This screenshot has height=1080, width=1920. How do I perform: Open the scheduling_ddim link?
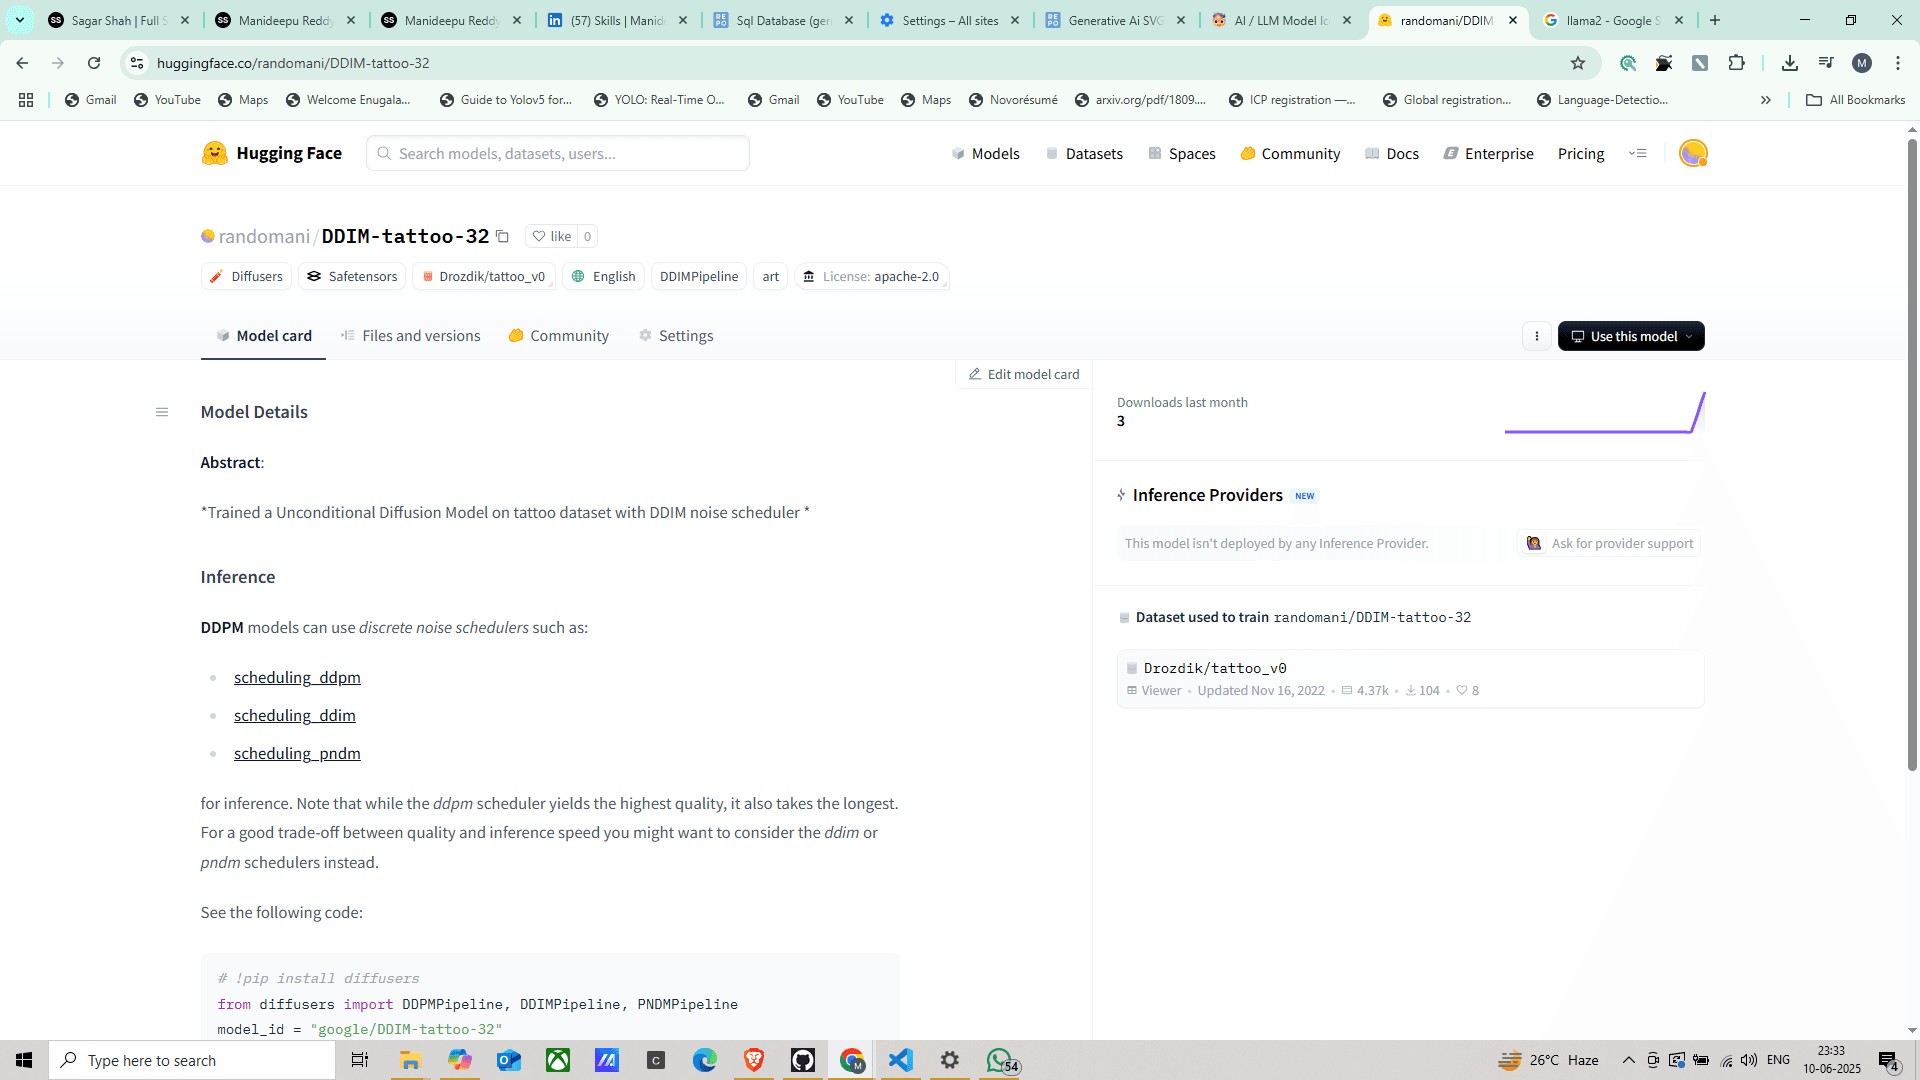click(x=295, y=715)
